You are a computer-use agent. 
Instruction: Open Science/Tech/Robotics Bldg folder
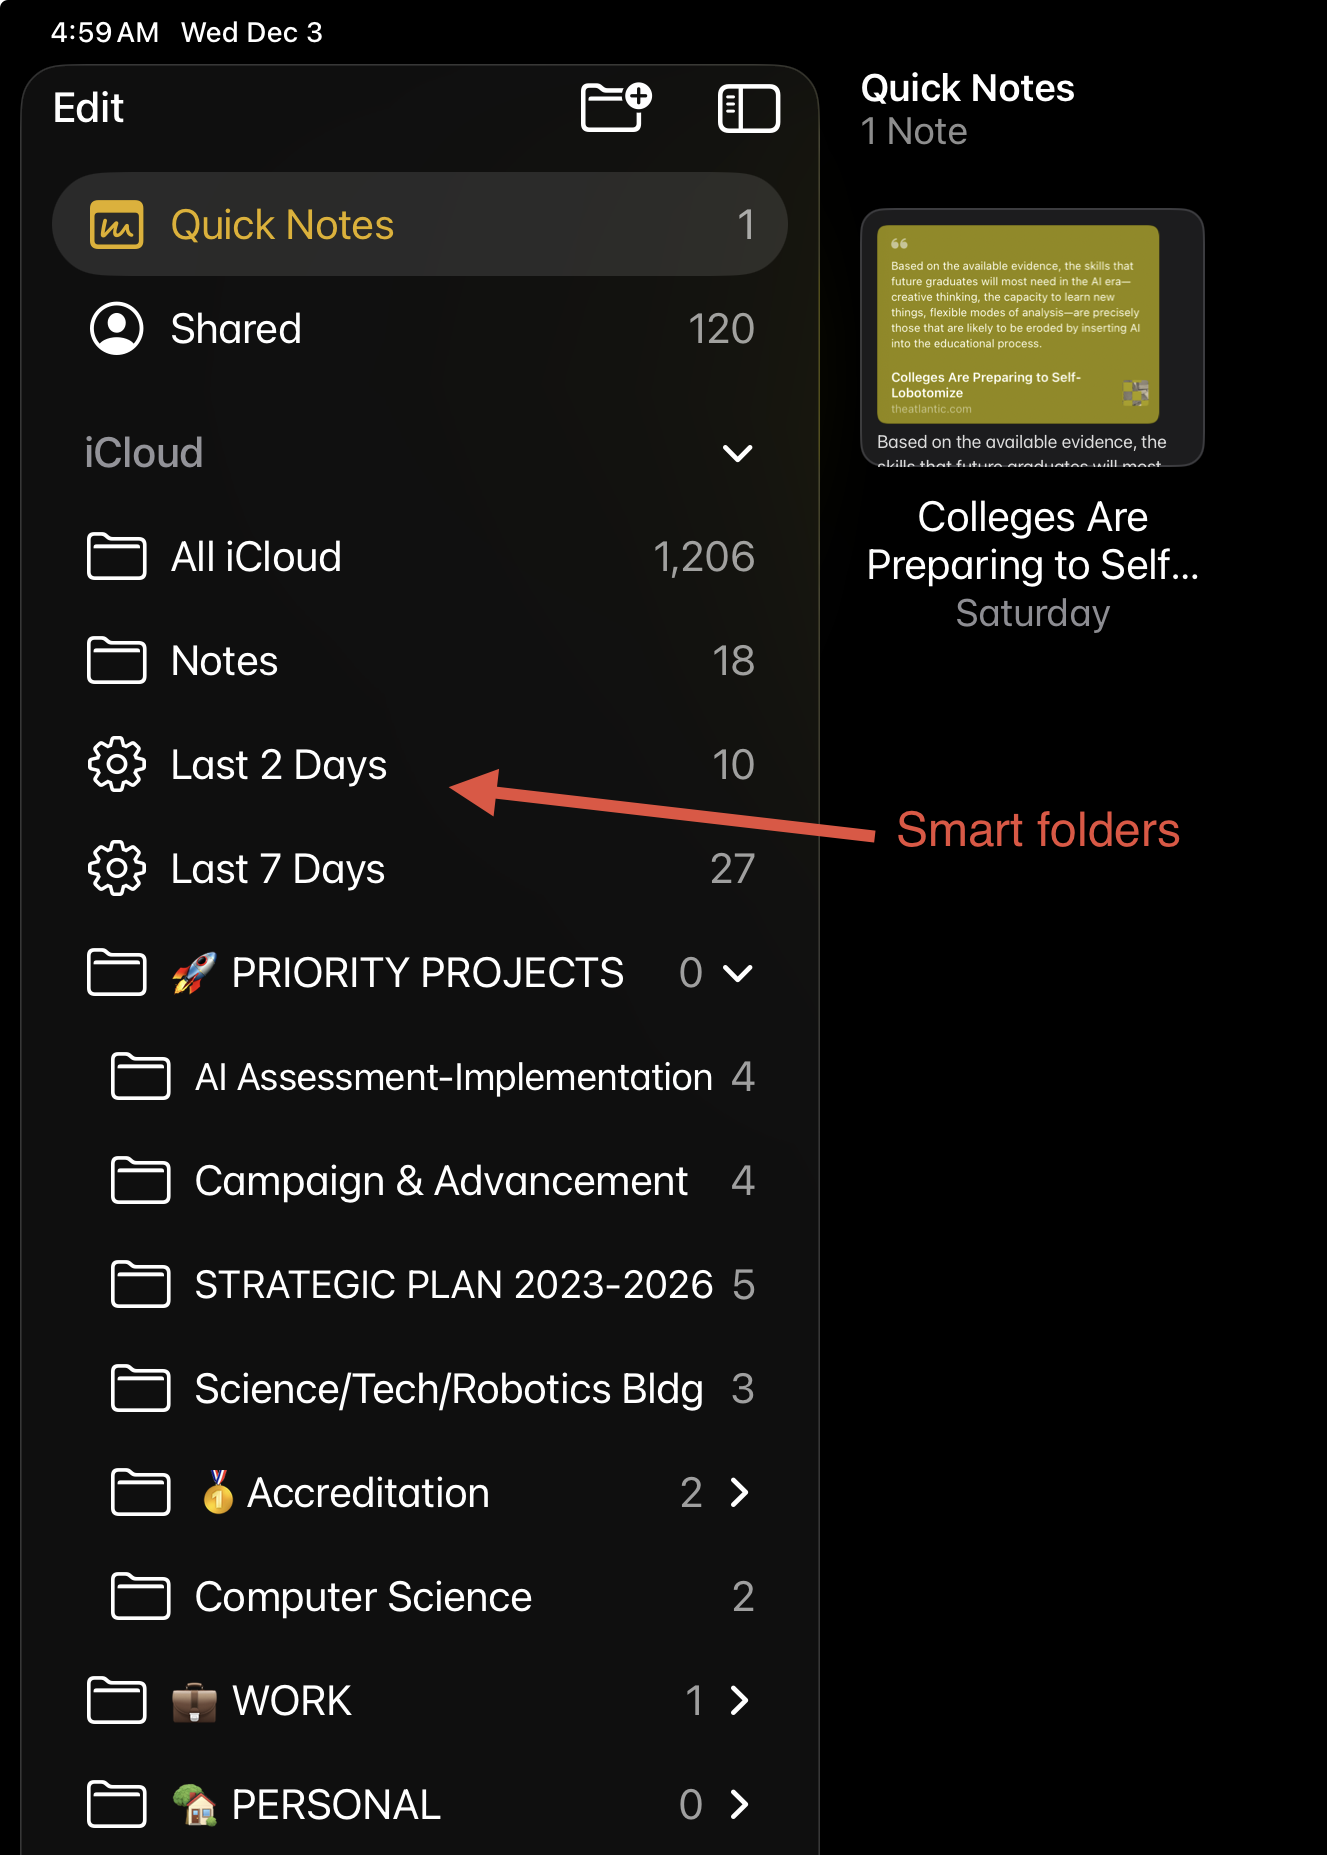pos(449,1389)
